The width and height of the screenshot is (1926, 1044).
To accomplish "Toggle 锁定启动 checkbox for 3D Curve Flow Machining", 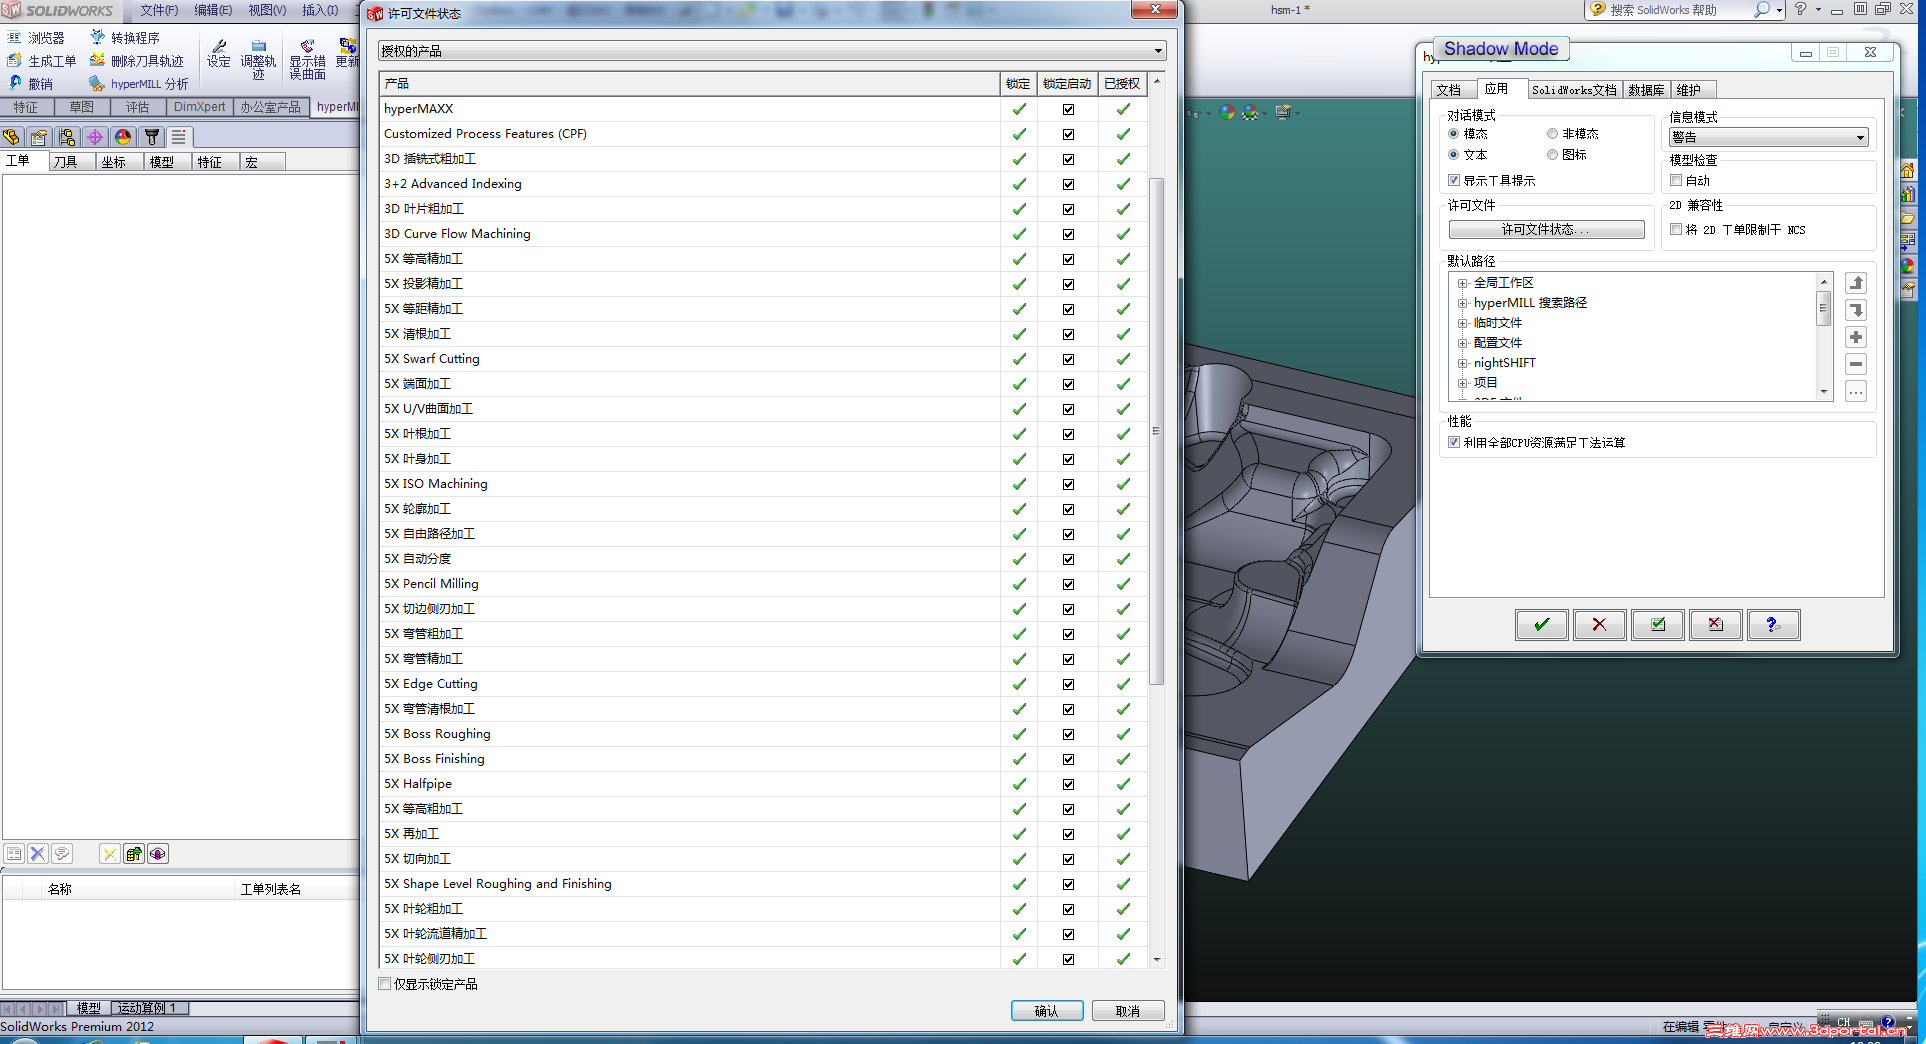I will pyautogui.click(x=1068, y=234).
